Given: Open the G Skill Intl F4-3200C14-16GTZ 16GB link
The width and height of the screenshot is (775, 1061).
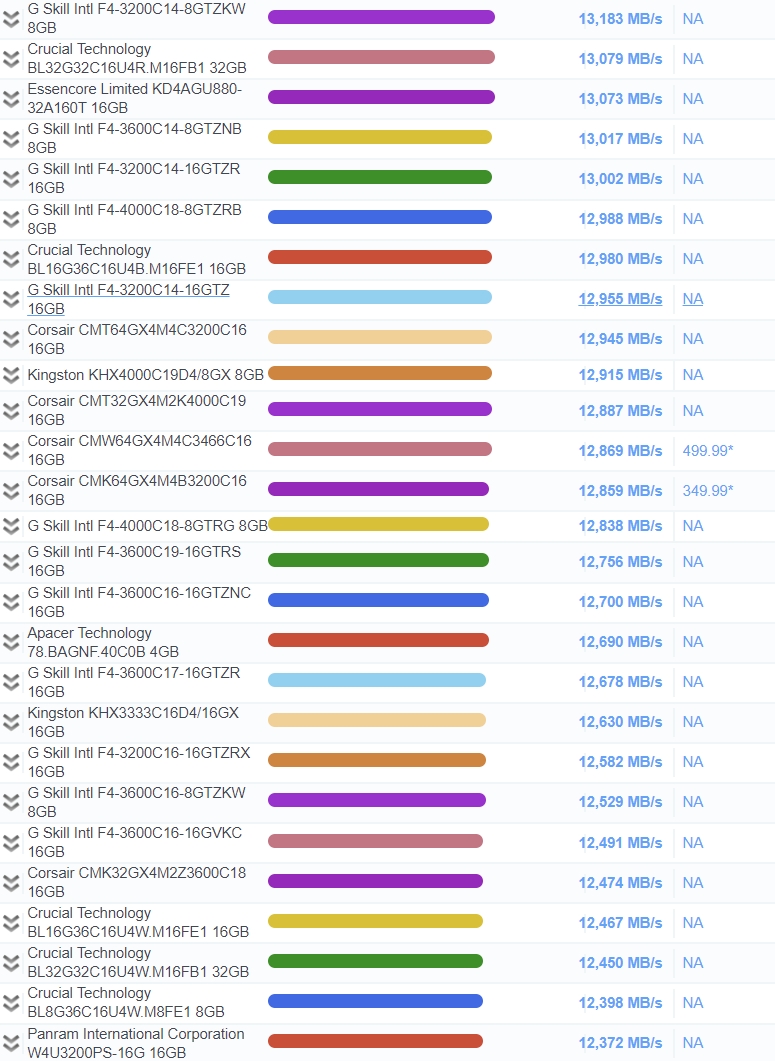Looking at the screenshot, I should tap(129, 299).
